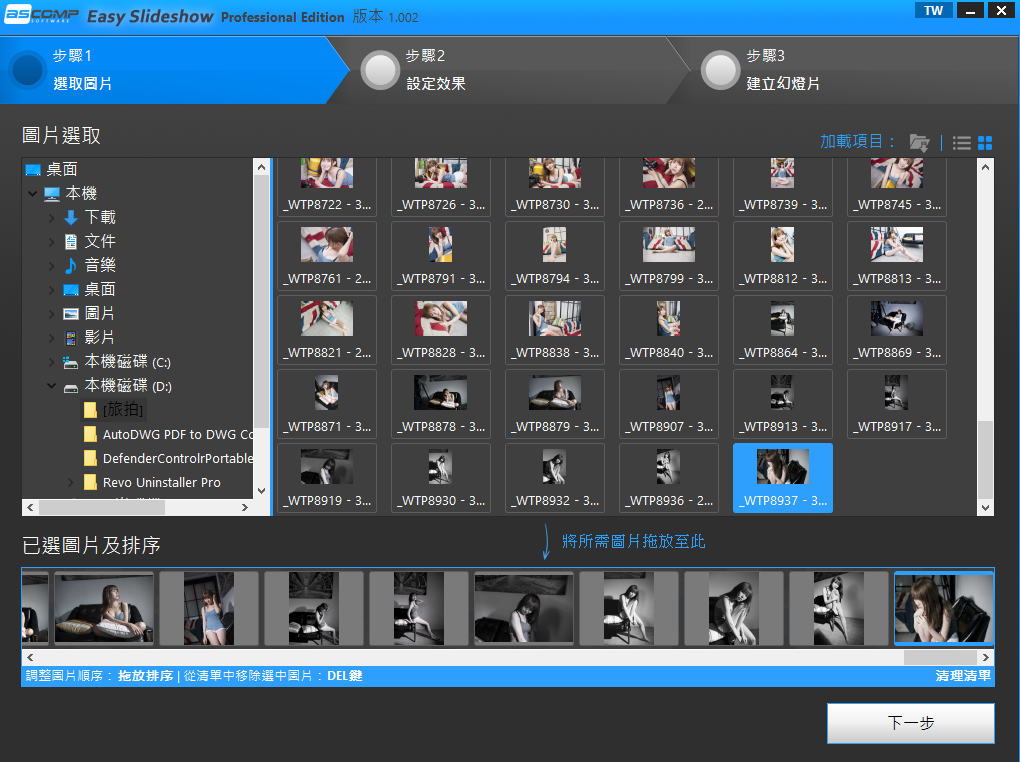This screenshot has height=762, width=1020.
Task: Select thumbnail _WTP8907
Action: coord(669,403)
